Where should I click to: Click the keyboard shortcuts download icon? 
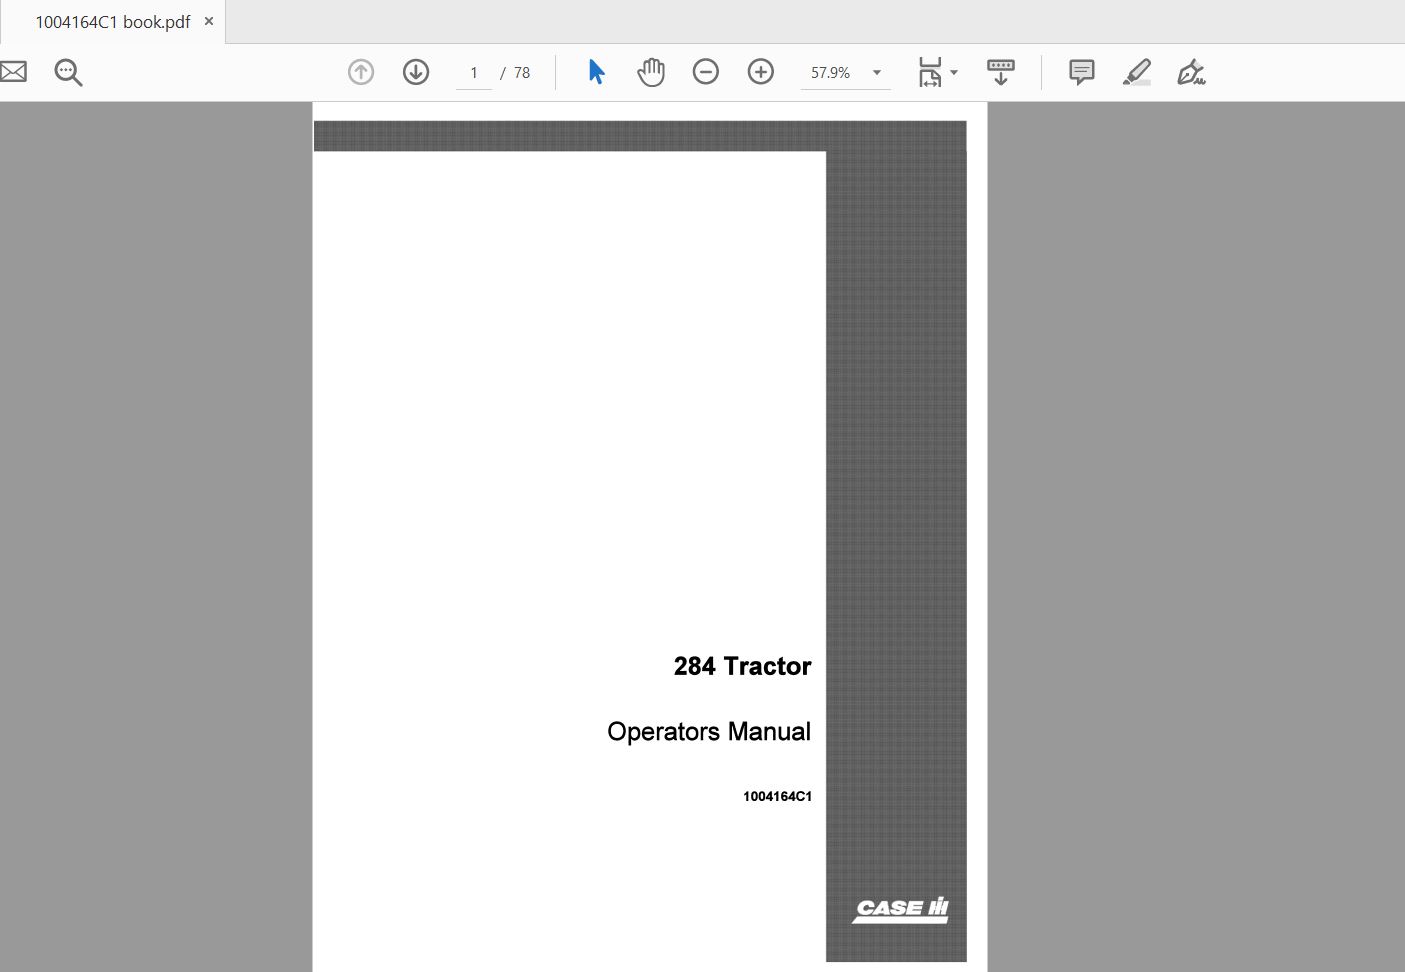(x=1001, y=71)
